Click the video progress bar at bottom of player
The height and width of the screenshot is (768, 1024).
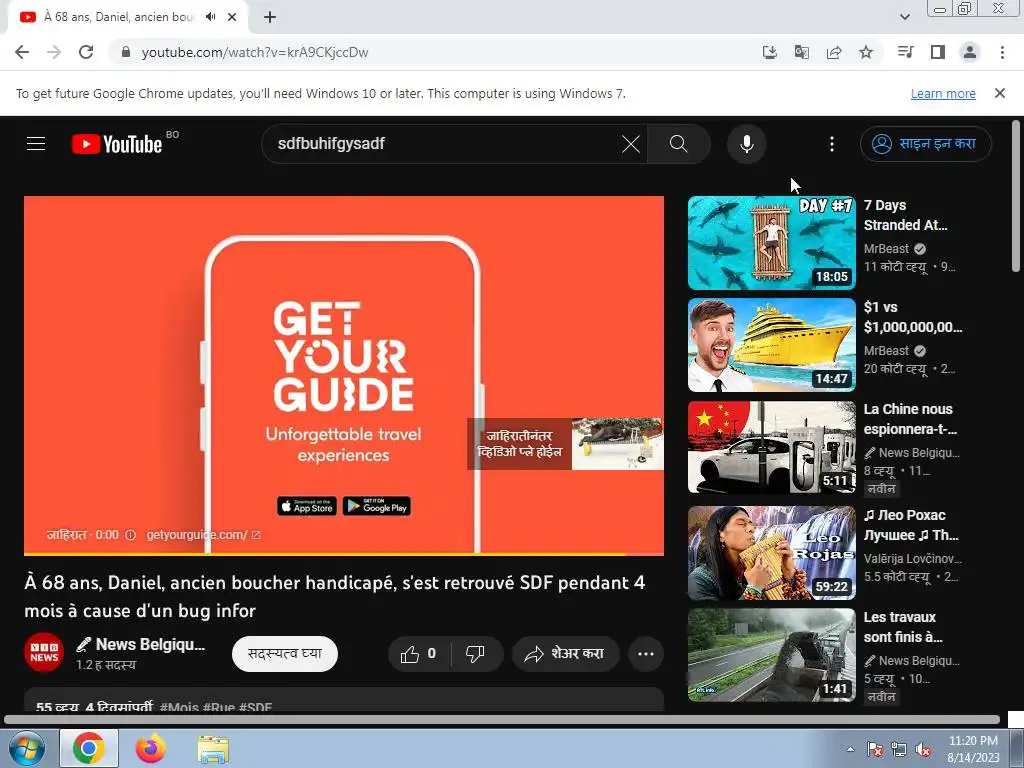[344, 554]
